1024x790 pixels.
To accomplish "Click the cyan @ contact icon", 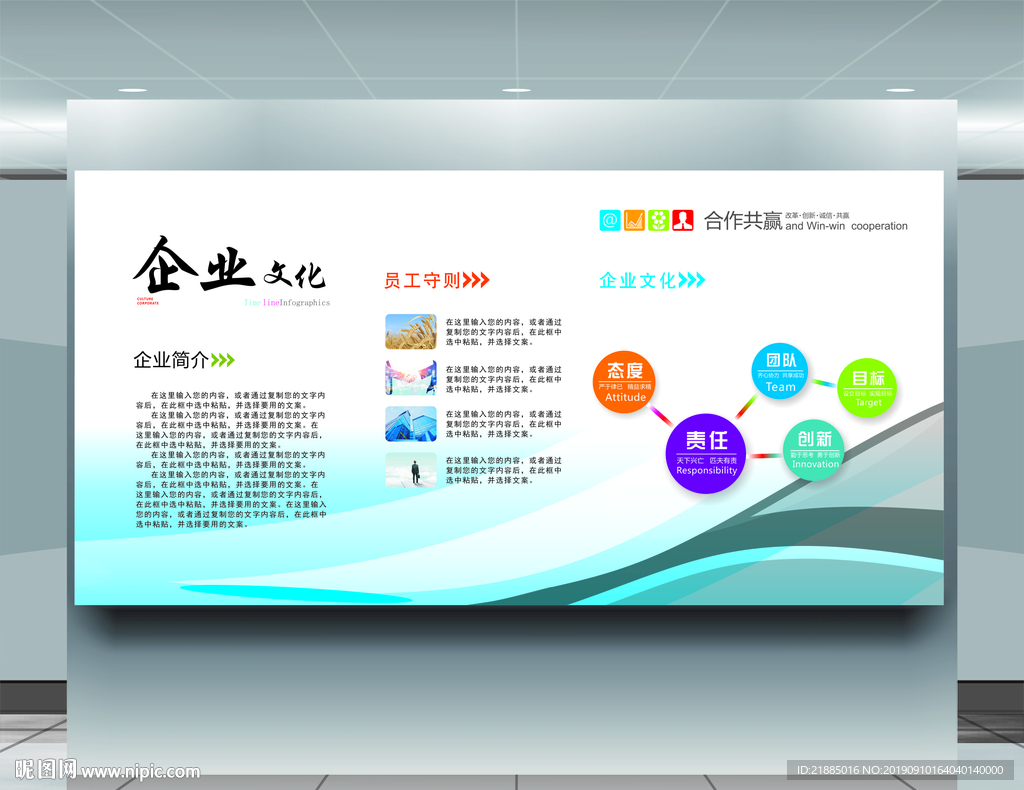I will (610, 219).
